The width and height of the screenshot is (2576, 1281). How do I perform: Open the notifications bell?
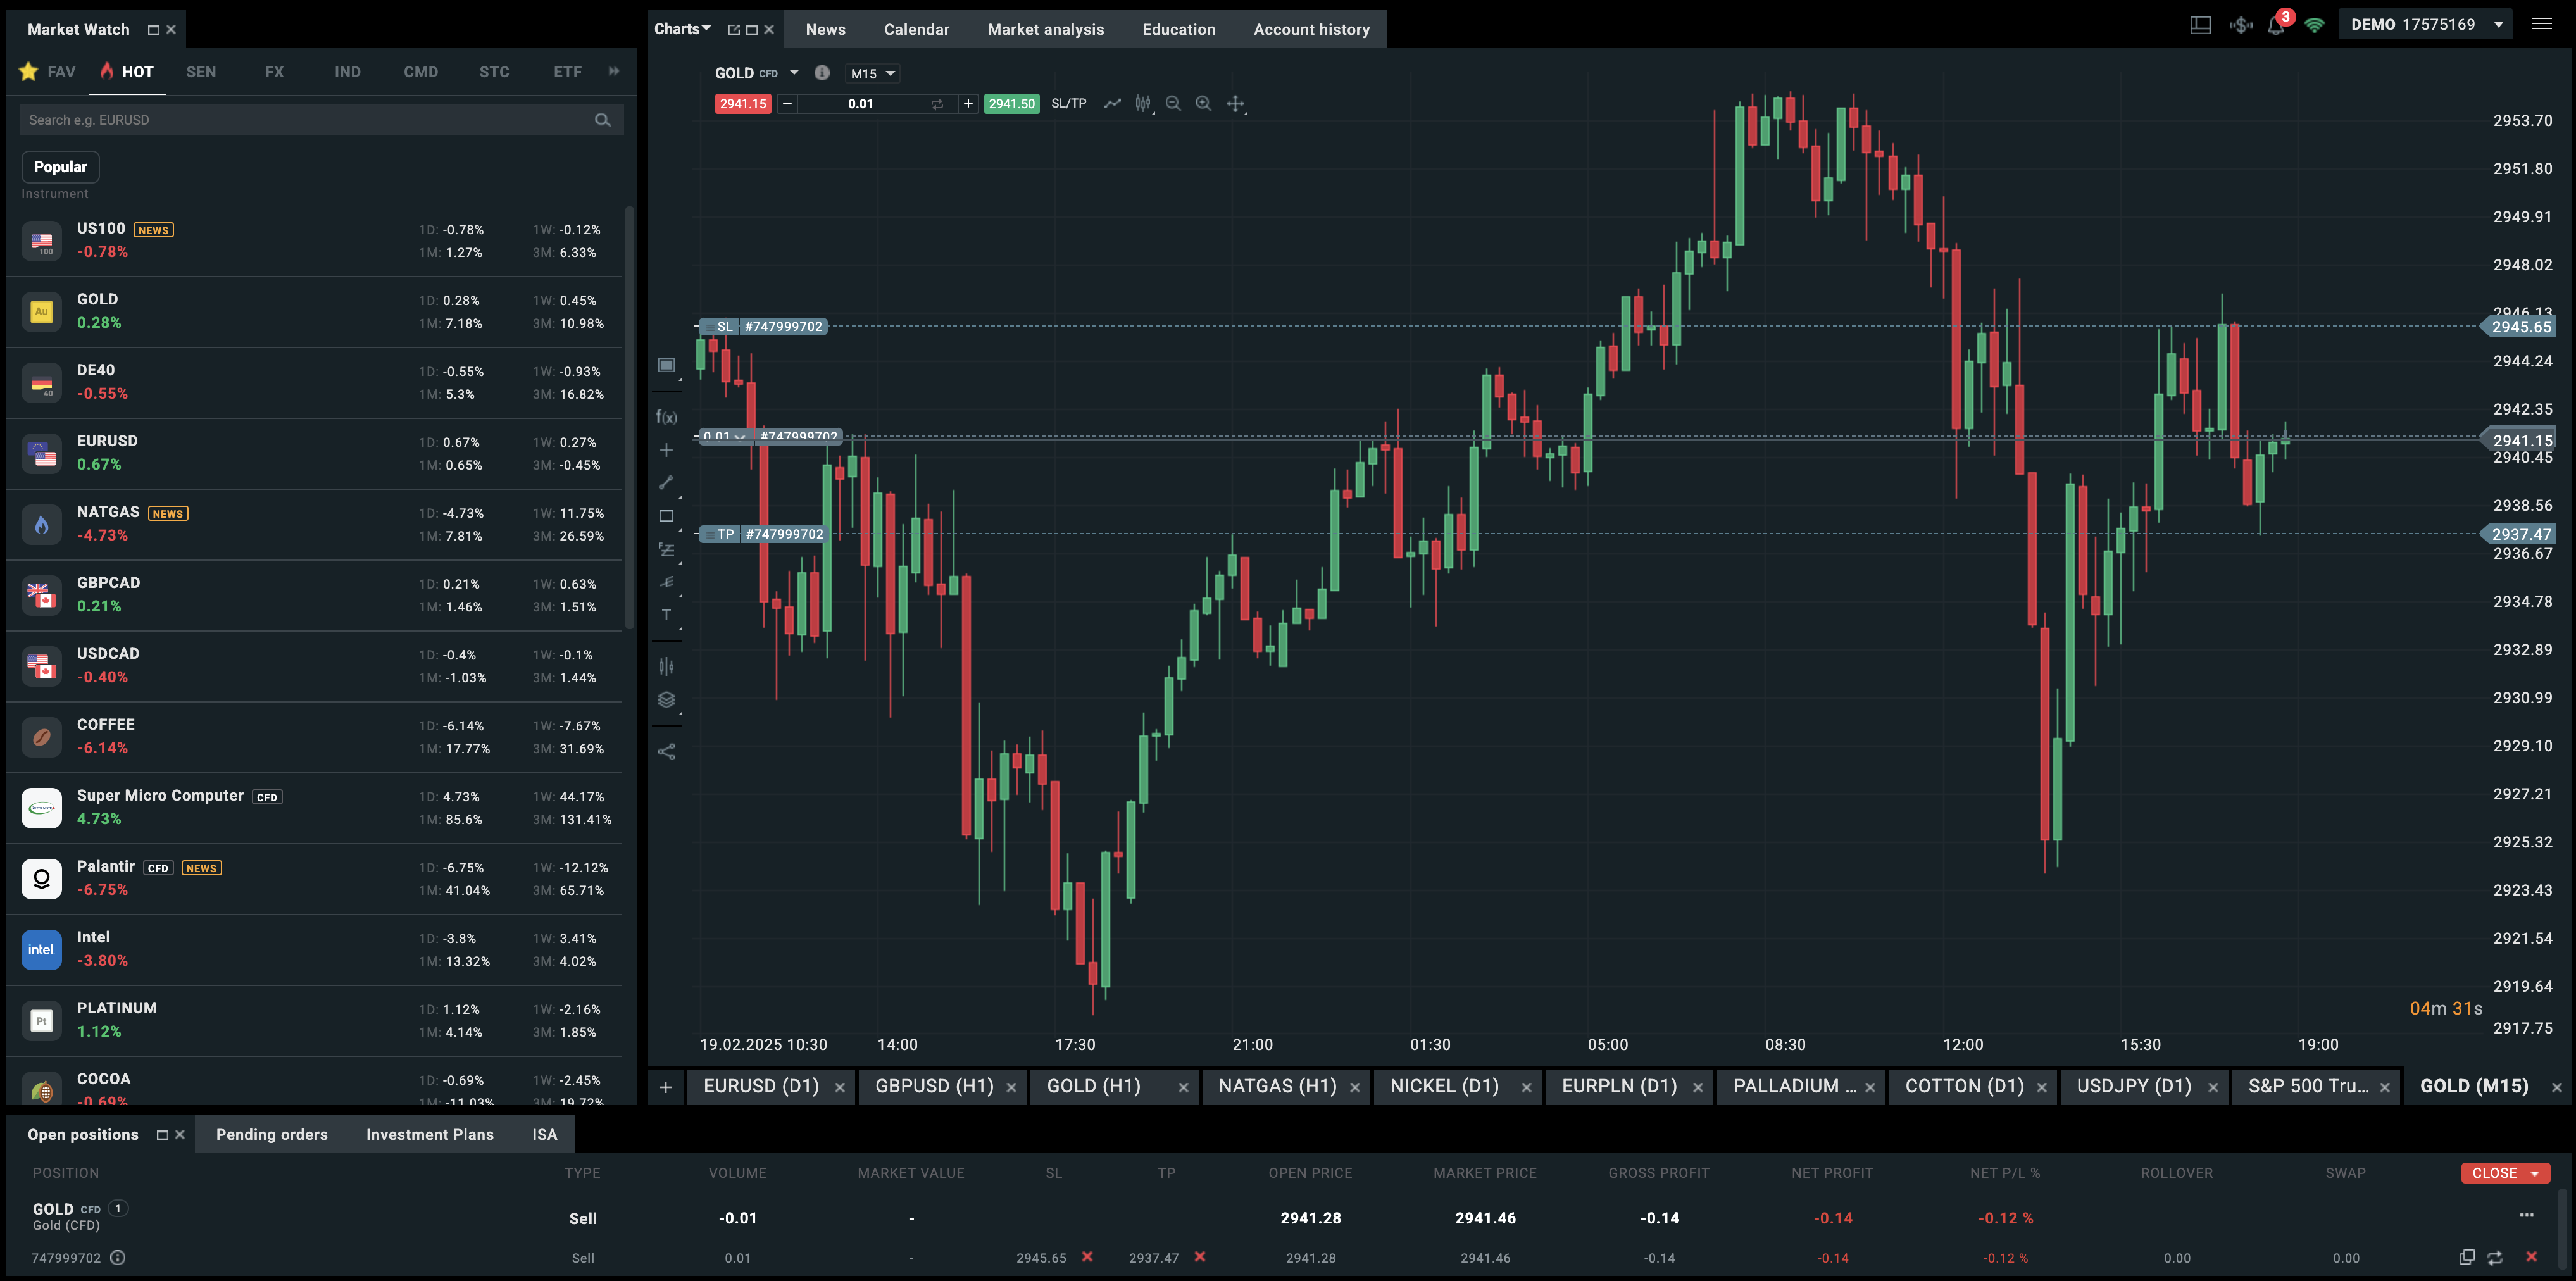[2276, 26]
